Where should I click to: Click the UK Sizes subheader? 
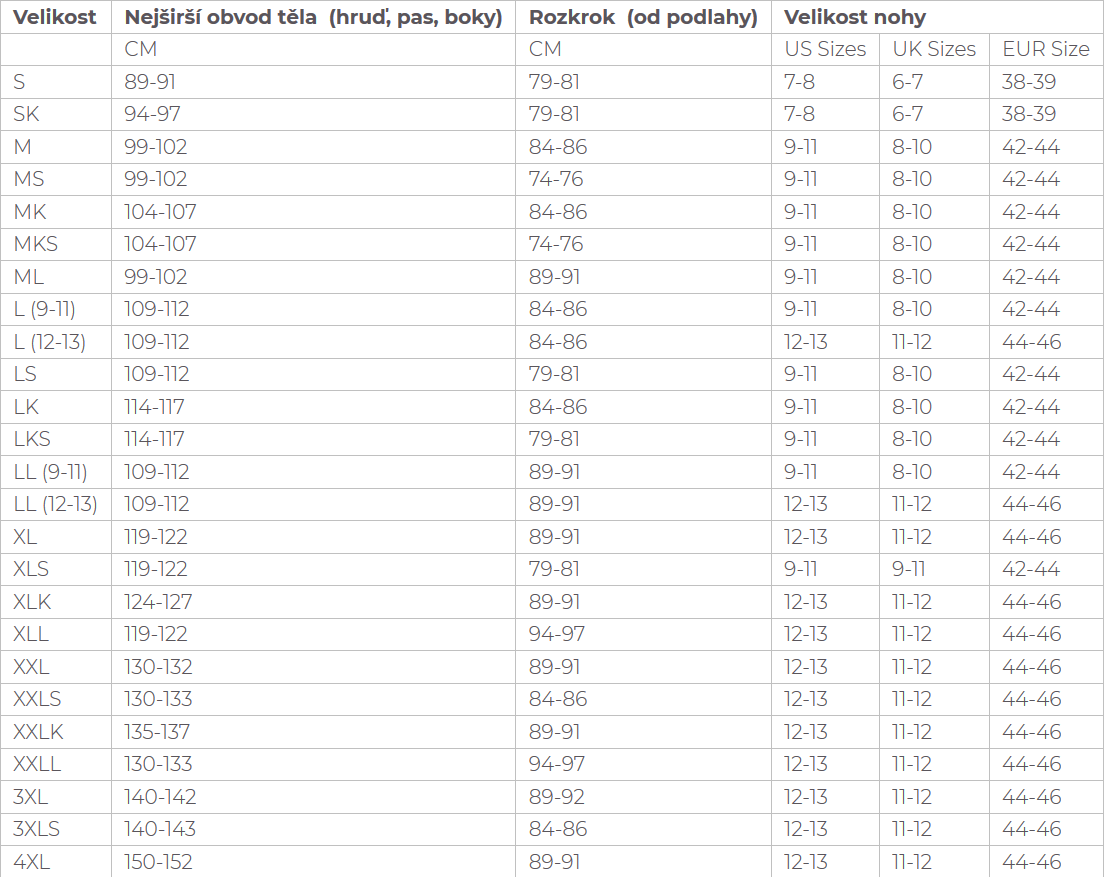934,49
